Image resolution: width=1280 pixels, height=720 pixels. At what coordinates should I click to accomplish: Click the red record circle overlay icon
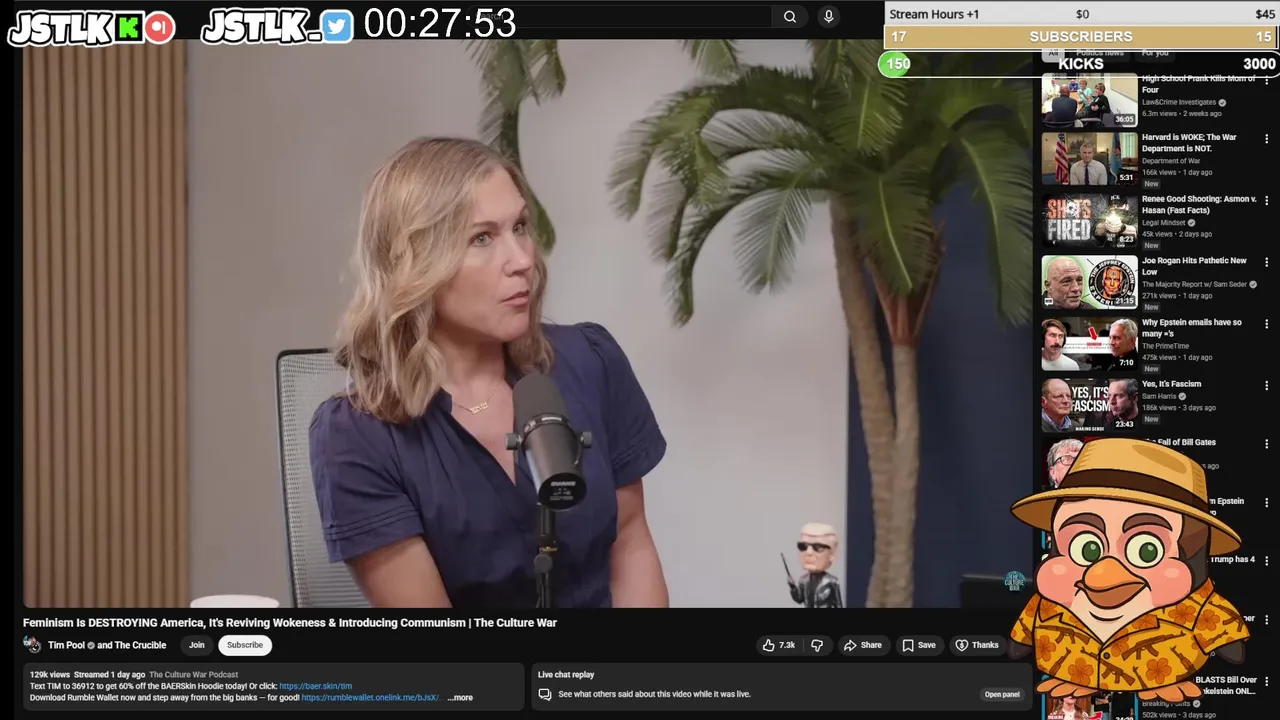[x=160, y=28]
